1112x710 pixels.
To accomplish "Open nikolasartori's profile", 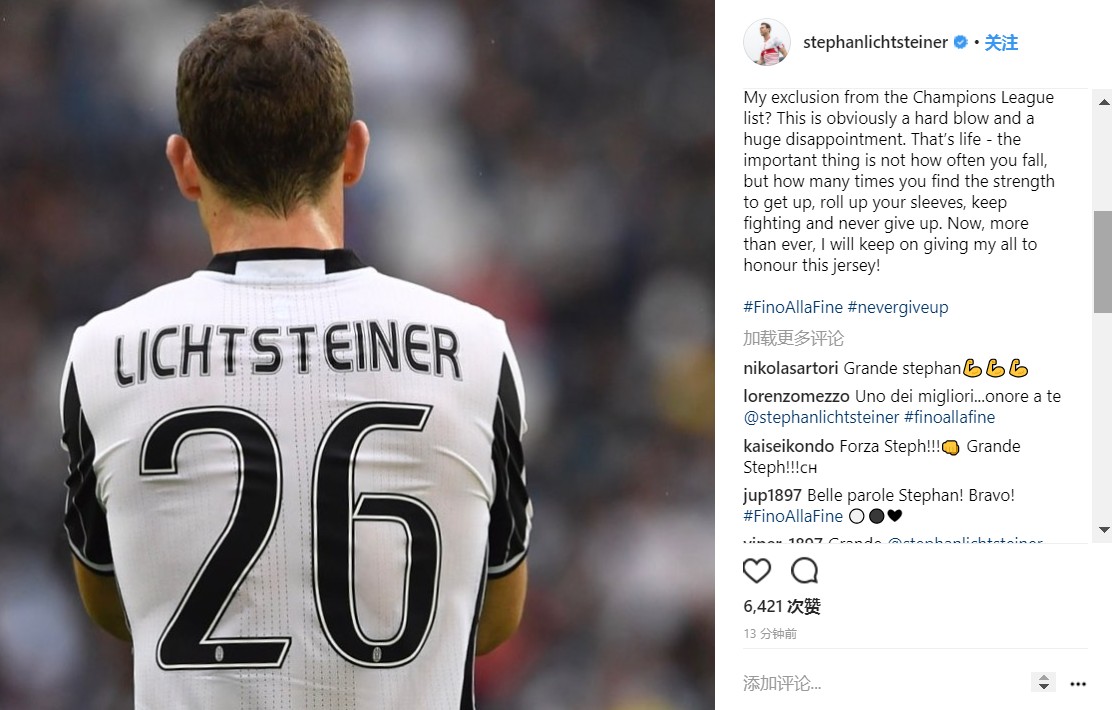I will click(x=791, y=368).
